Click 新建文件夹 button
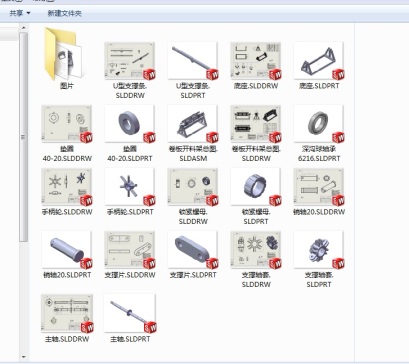 point(64,13)
